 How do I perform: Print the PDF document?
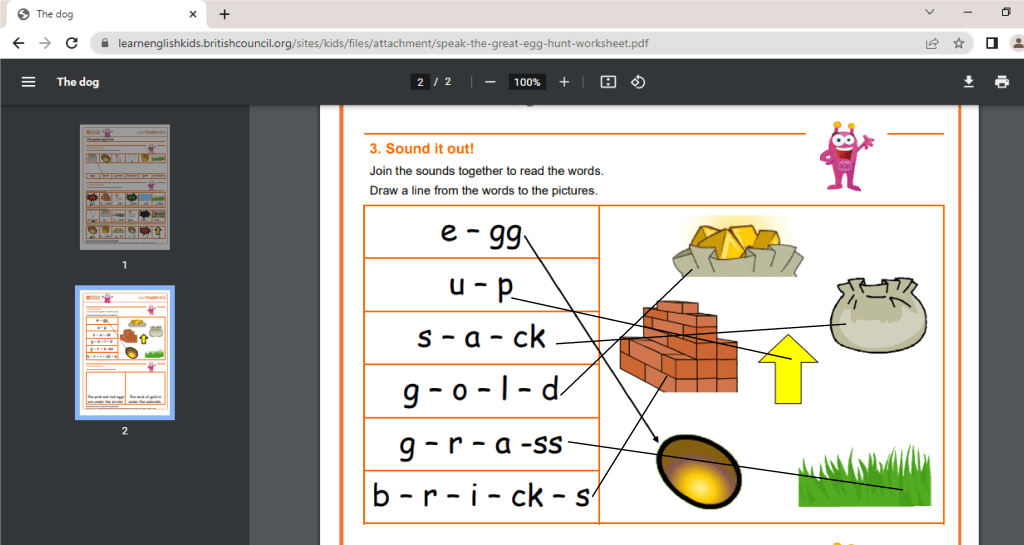[1002, 82]
